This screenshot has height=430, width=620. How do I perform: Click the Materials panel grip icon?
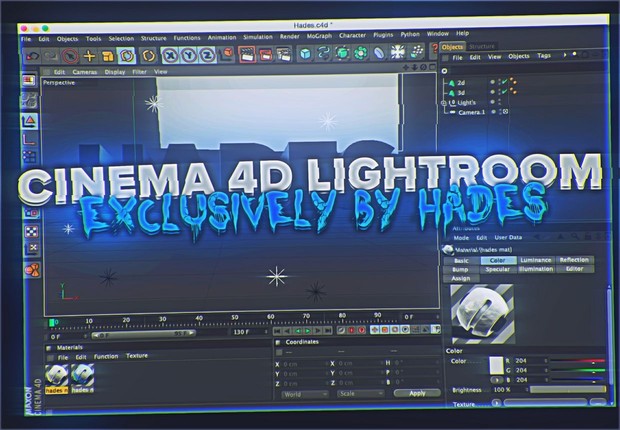click(49, 348)
